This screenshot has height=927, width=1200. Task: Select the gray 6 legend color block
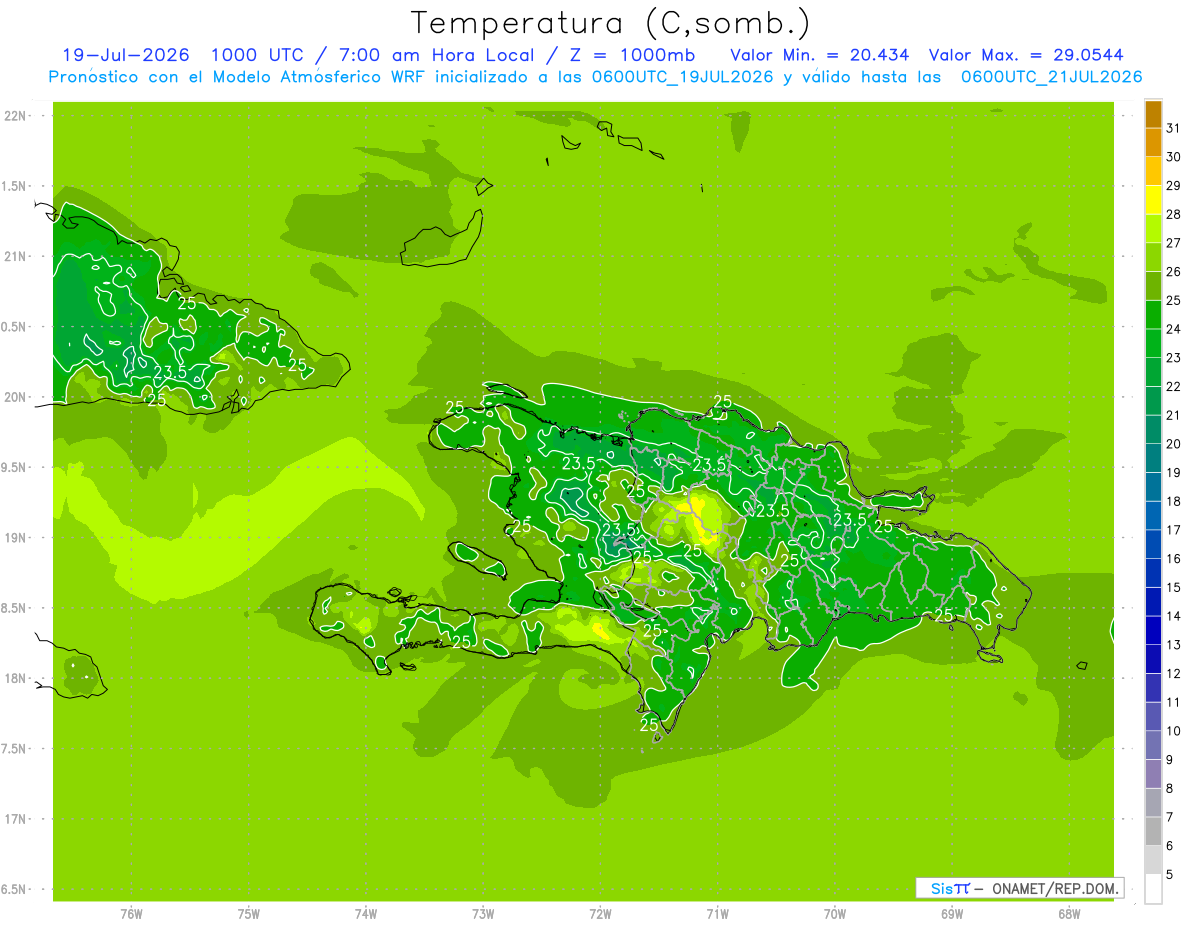pyautogui.click(x=1153, y=832)
